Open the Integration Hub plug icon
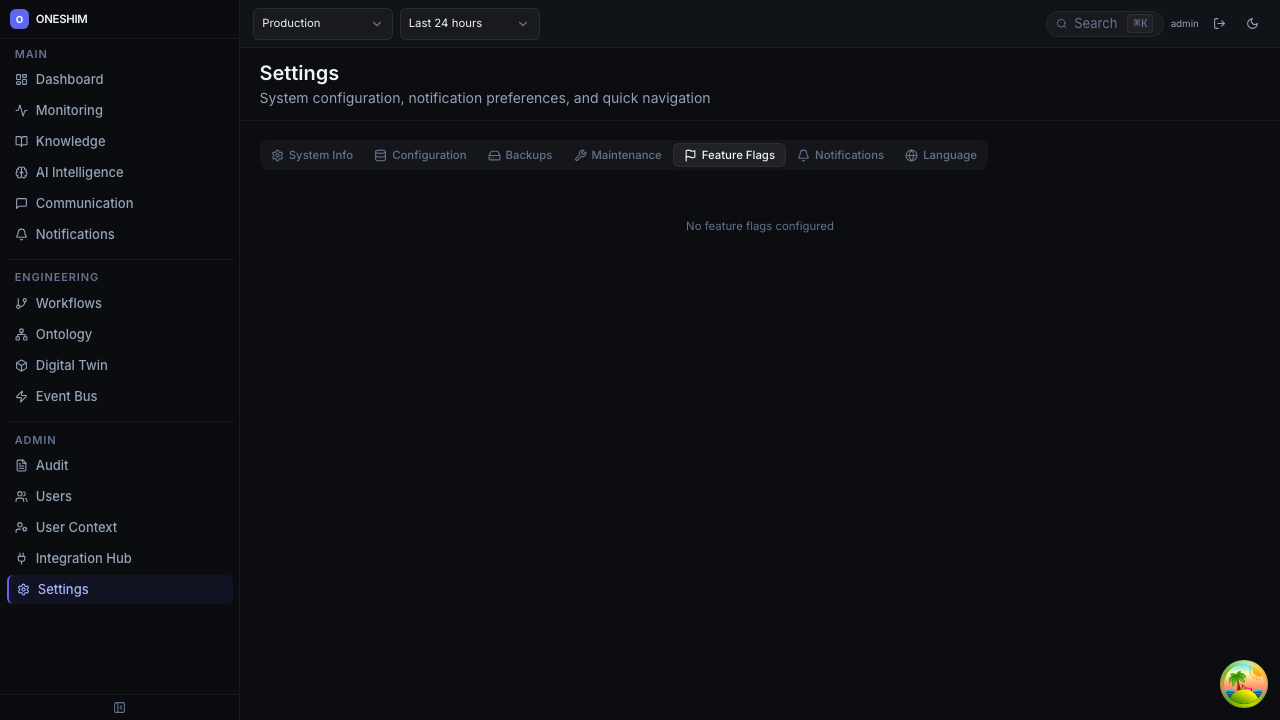The width and height of the screenshot is (1280, 720). [21, 558]
